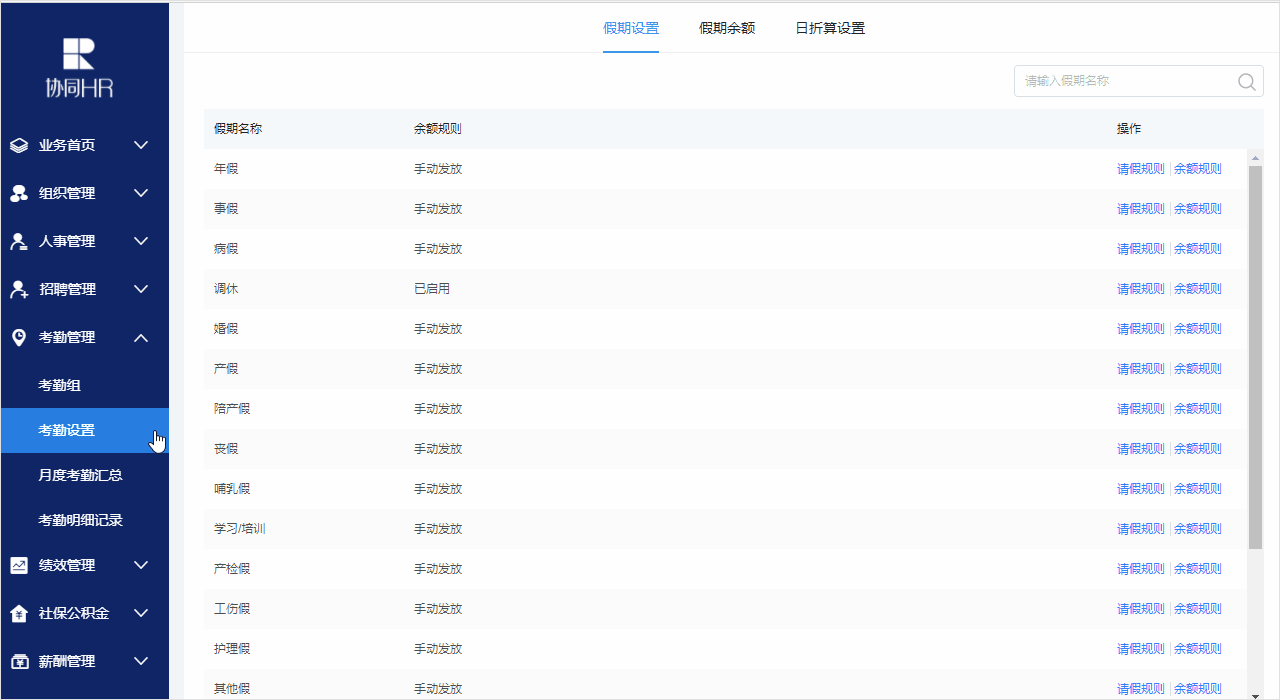Open 余额规则 for 丧假
Viewport: 1280px width, 700px height.
tap(1198, 449)
